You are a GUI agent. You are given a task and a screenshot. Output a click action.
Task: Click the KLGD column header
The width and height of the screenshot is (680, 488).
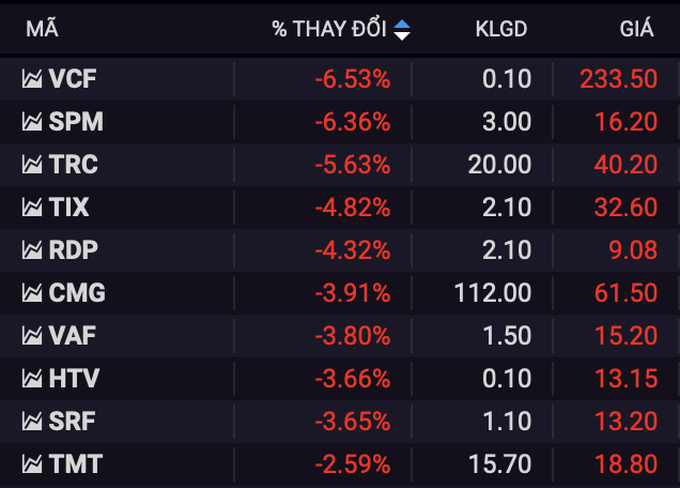pyautogui.click(x=501, y=30)
